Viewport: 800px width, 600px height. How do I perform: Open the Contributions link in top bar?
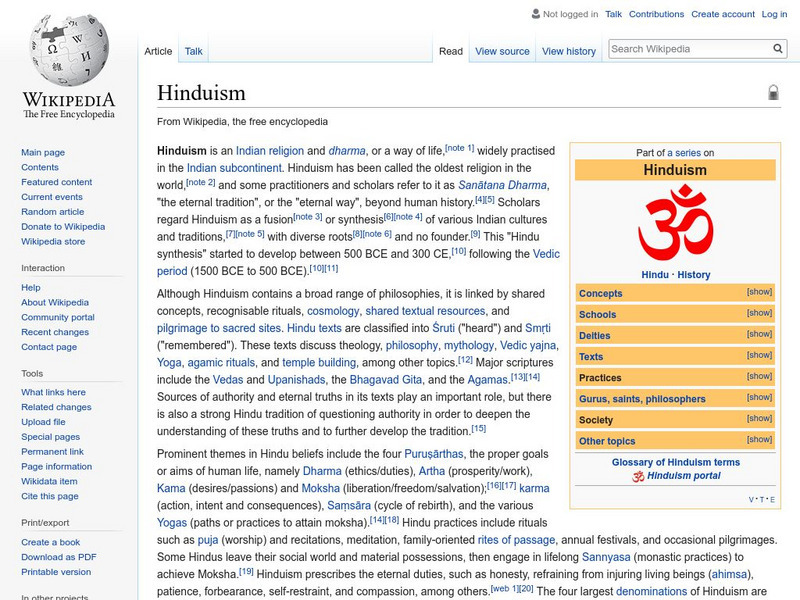pyautogui.click(x=656, y=14)
